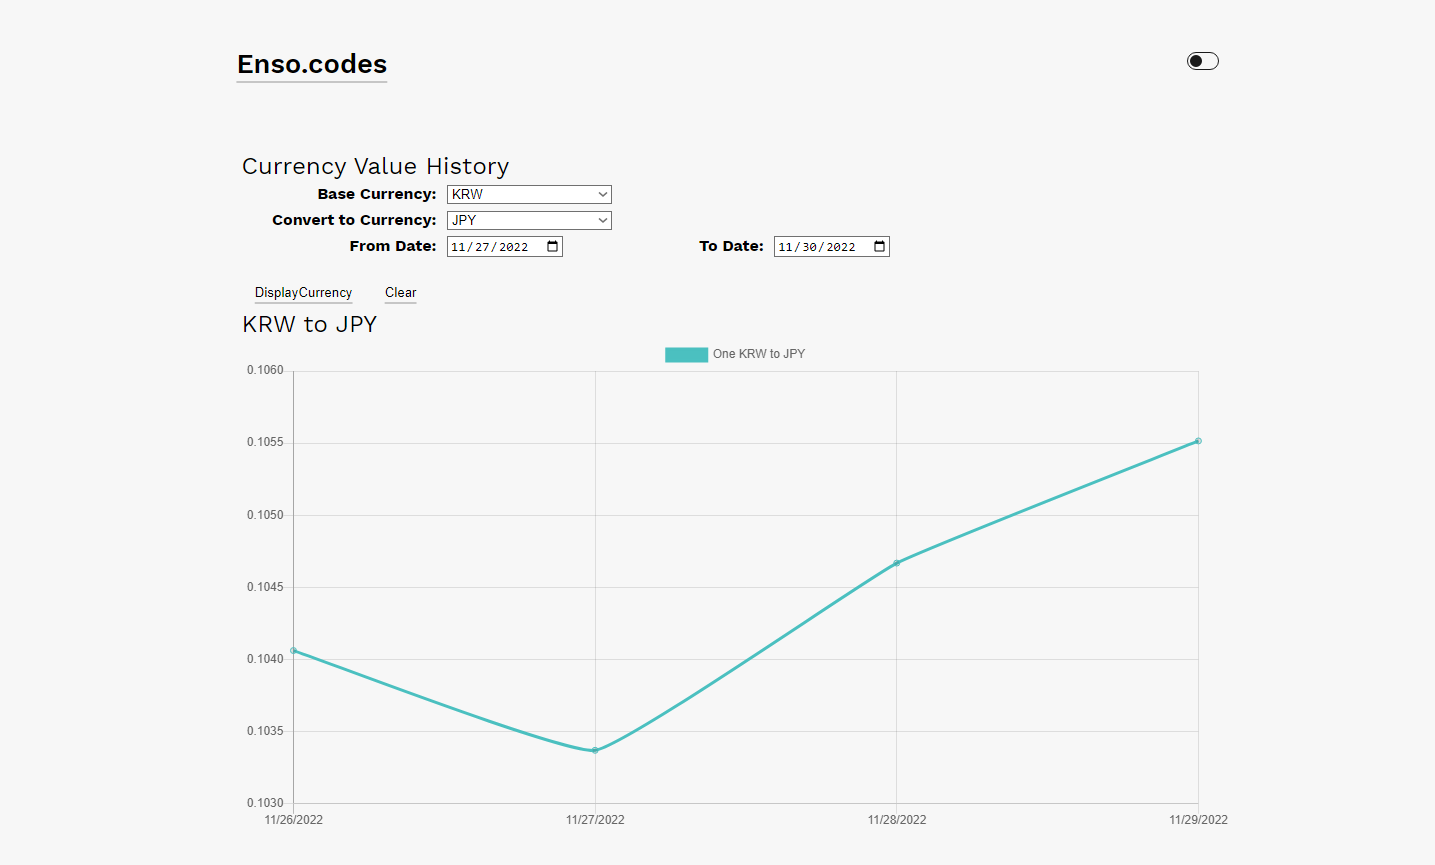Click the chevron arrow of JPY dropdown
The width and height of the screenshot is (1435, 865).
pyautogui.click(x=602, y=220)
